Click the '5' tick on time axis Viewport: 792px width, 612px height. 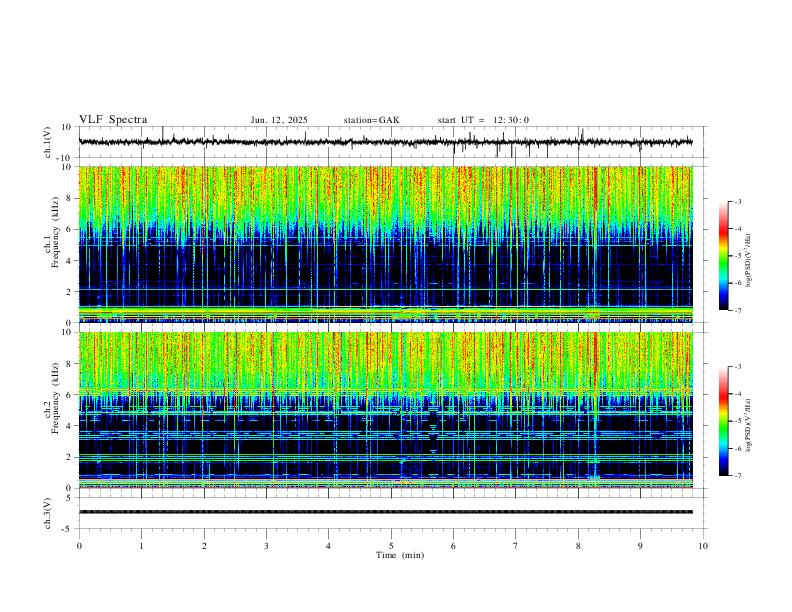click(x=391, y=546)
